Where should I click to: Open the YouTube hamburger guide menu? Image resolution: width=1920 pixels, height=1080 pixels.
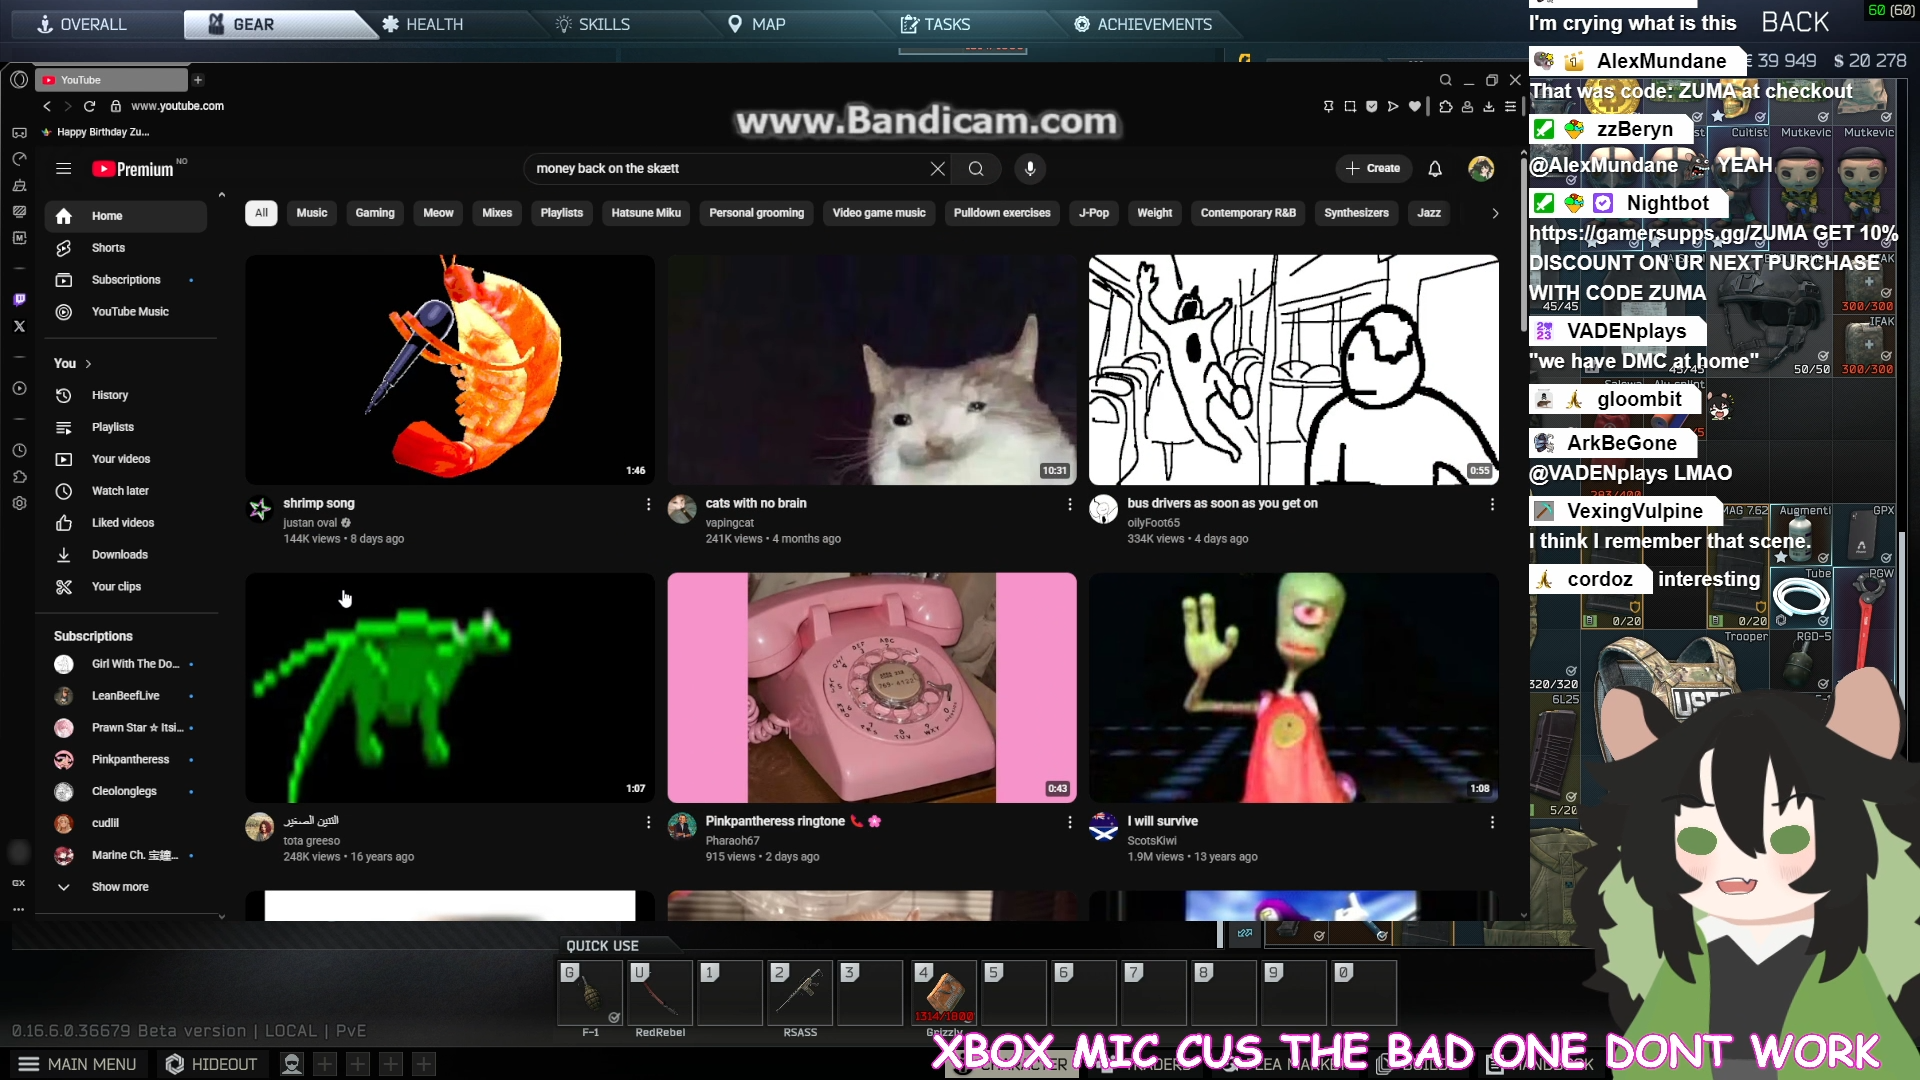pyautogui.click(x=63, y=169)
